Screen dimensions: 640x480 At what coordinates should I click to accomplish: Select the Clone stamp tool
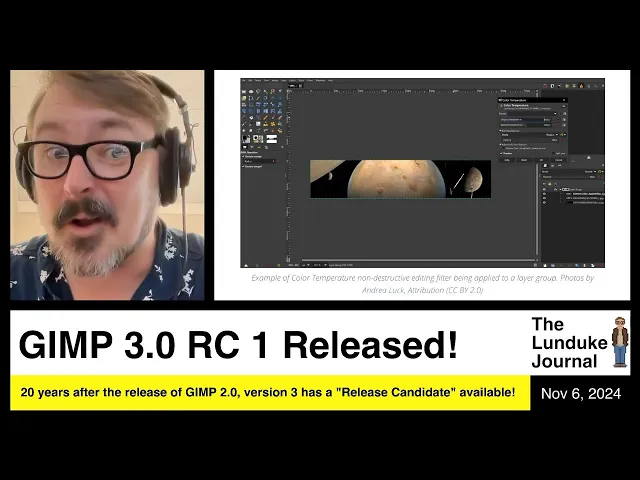266,124
